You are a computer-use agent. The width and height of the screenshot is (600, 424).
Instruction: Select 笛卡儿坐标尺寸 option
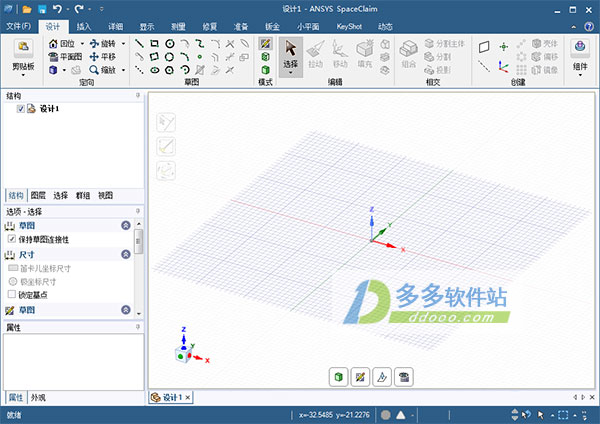click(39, 268)
